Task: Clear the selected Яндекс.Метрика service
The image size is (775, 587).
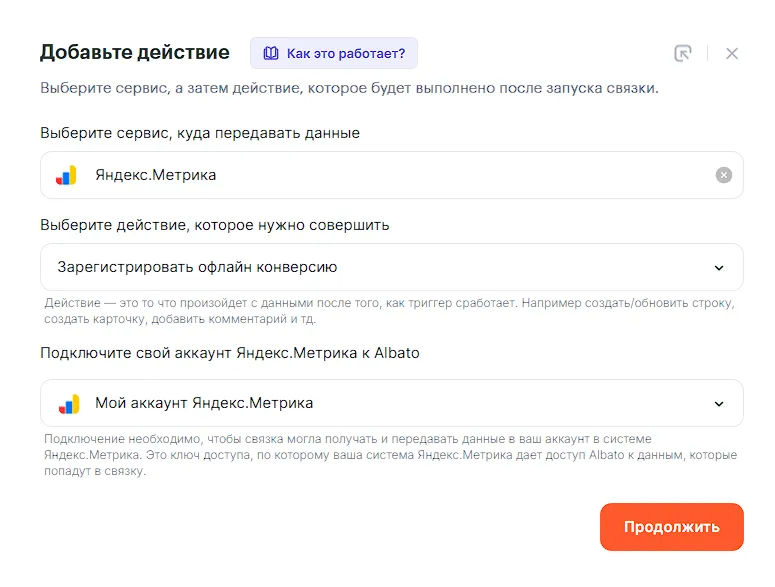Action: pyautogui.click(x=723, y=175)
